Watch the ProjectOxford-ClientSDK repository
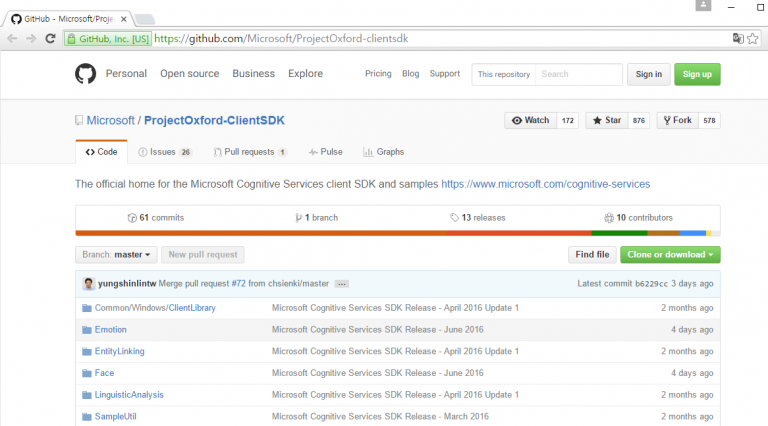Viewport: 768px width, 426px height. [x=530, y=120]
